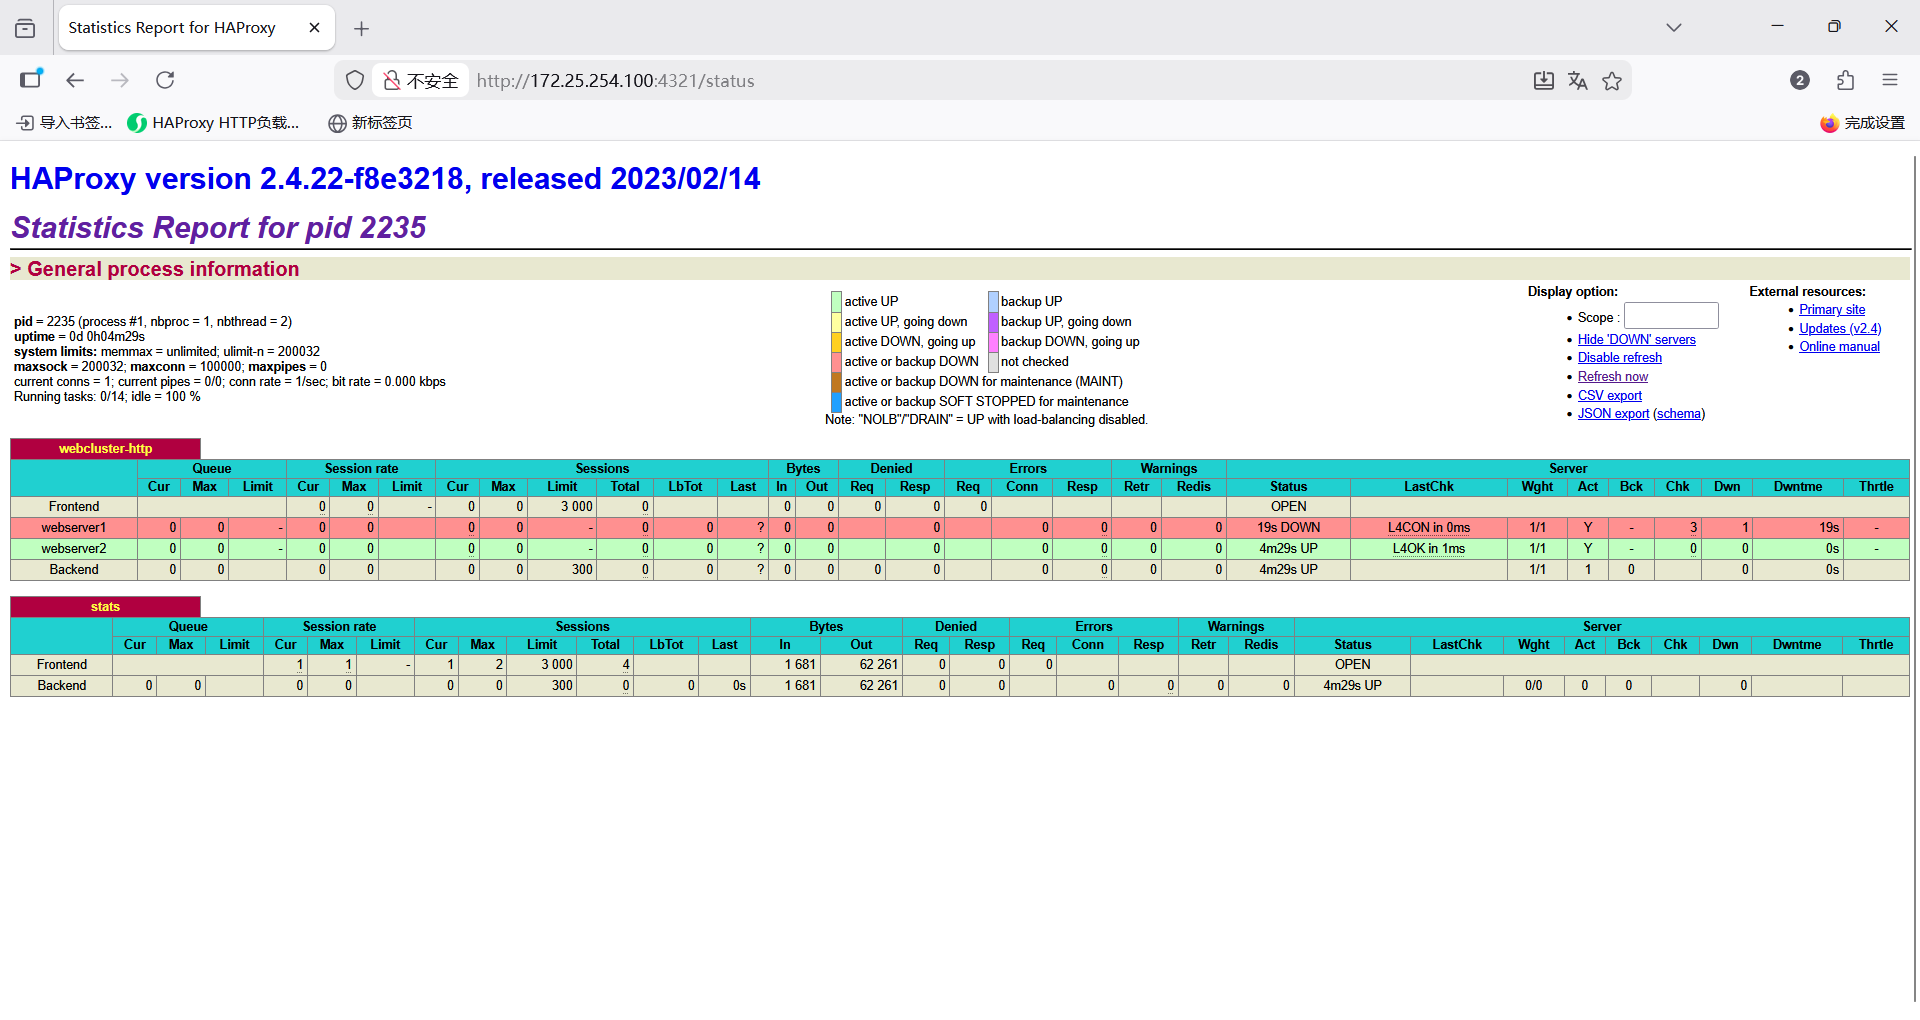Click the install page as app icon
1920x1020 pixels.
click(1544, 81)
